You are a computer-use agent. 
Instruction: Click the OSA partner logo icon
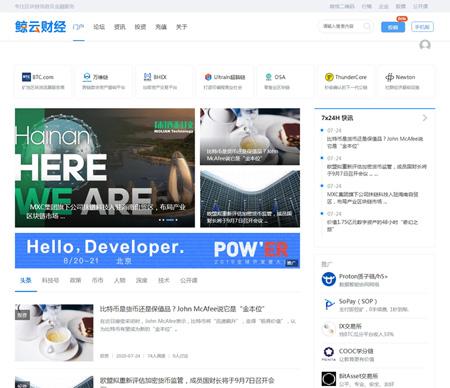point(268,77)
